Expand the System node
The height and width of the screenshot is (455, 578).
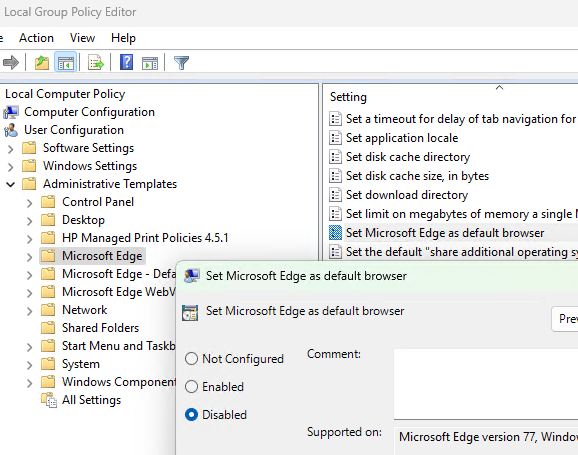[x=29, y=365]
